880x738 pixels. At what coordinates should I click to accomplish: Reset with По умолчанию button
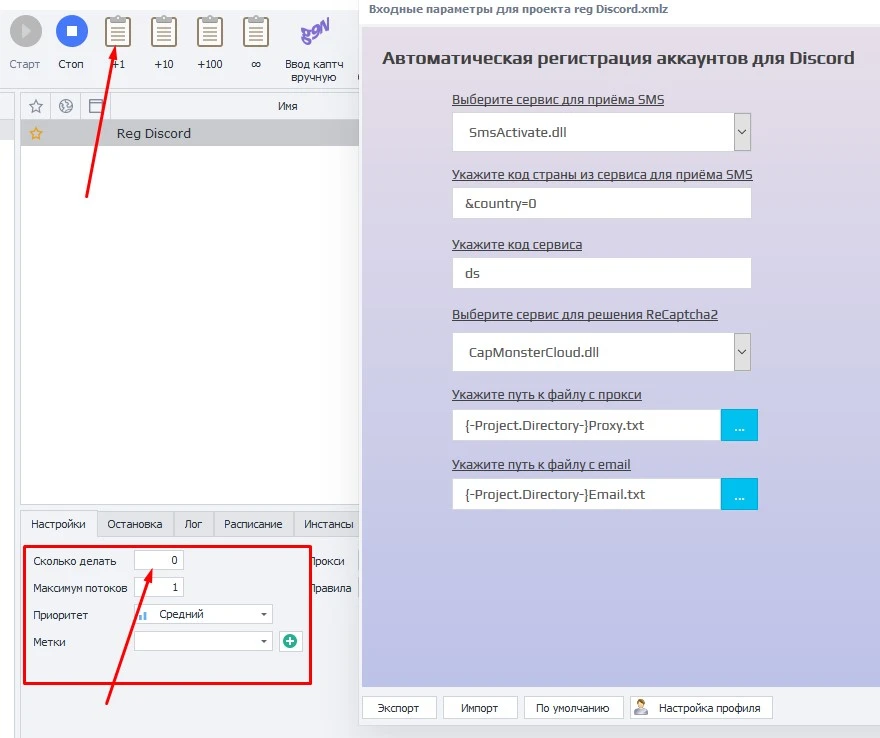click(573, 708)
